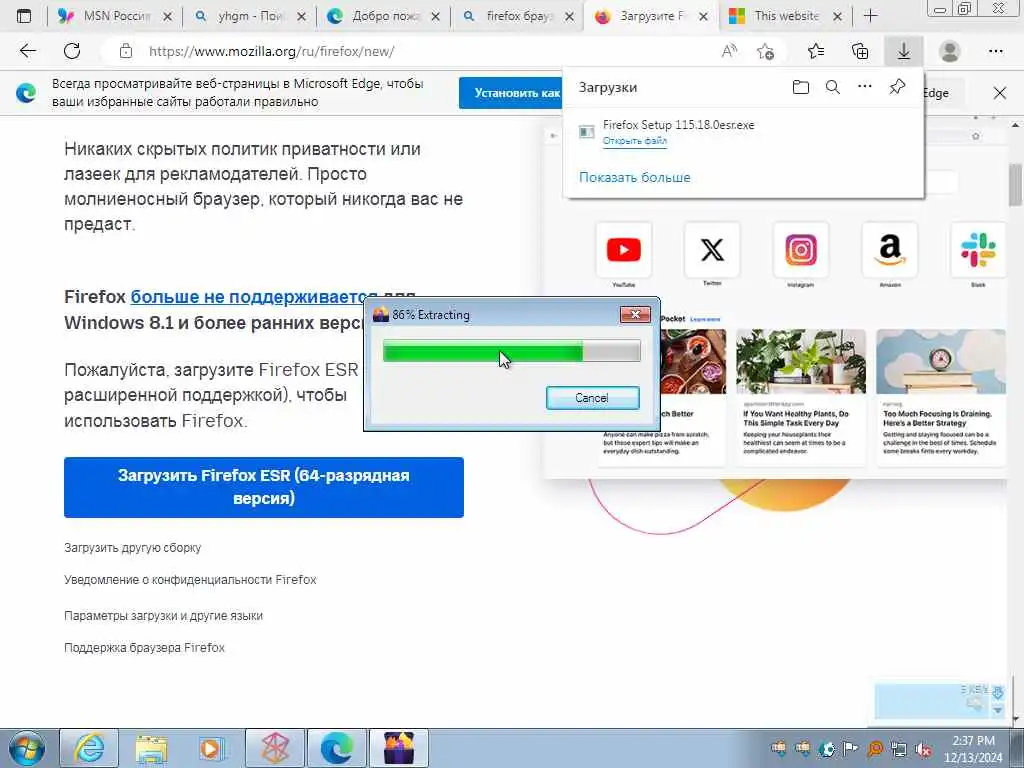Switch to the firefox браузер search tab
Screen dimensions: 1024x768
point(519,16)
